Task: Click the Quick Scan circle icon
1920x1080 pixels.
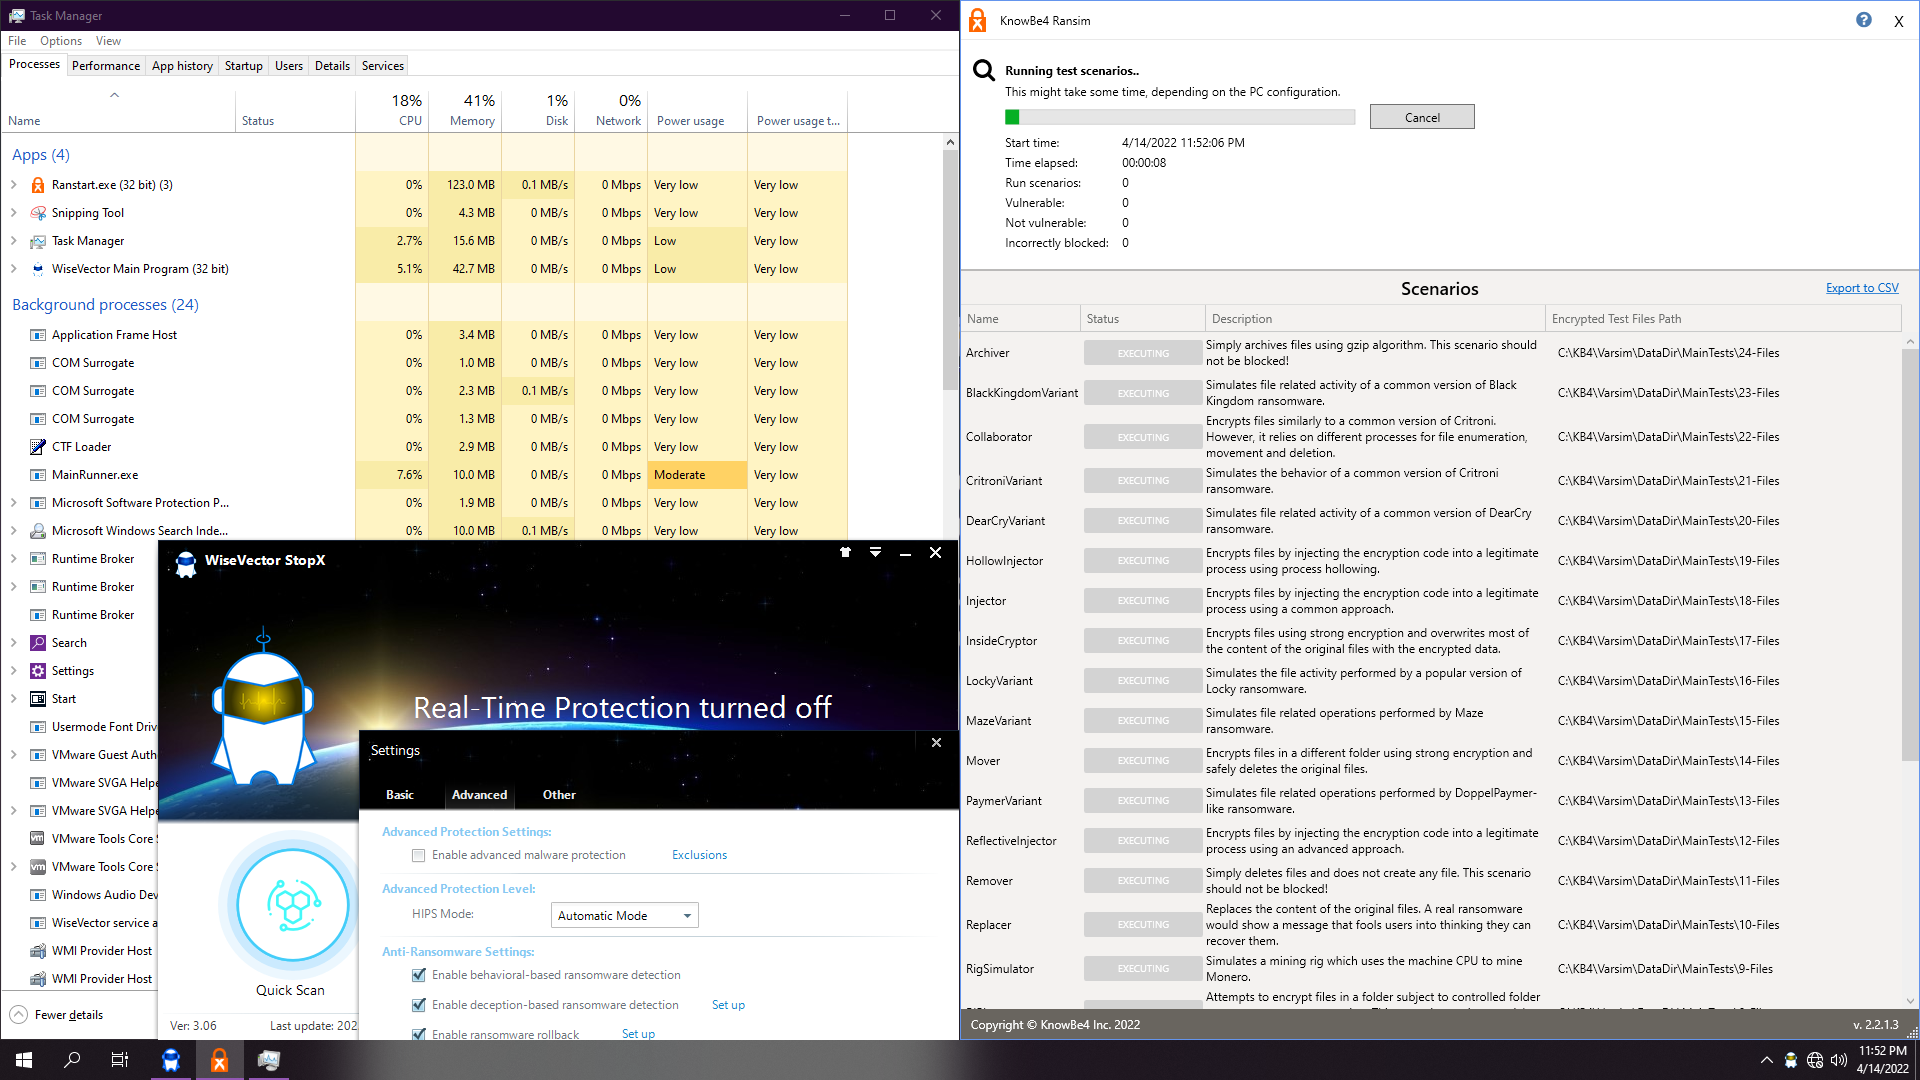Action: 292,905
